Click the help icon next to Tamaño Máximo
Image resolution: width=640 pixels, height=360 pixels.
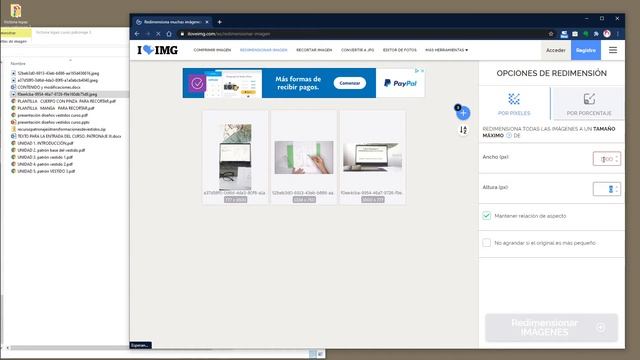(509, 136)
